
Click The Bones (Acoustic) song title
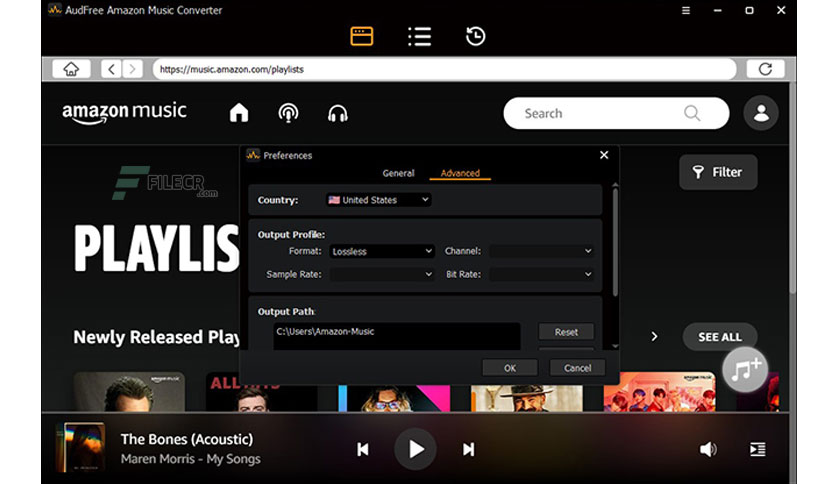coord(187,439)
